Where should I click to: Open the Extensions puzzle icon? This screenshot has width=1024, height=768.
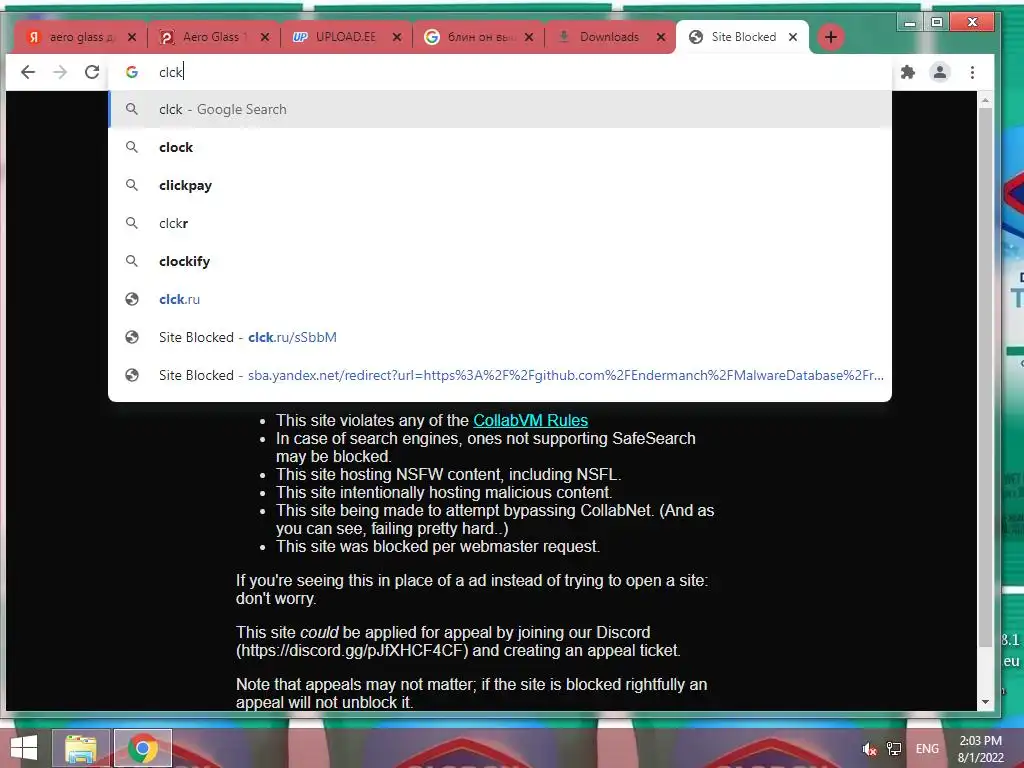click(908, 72)
